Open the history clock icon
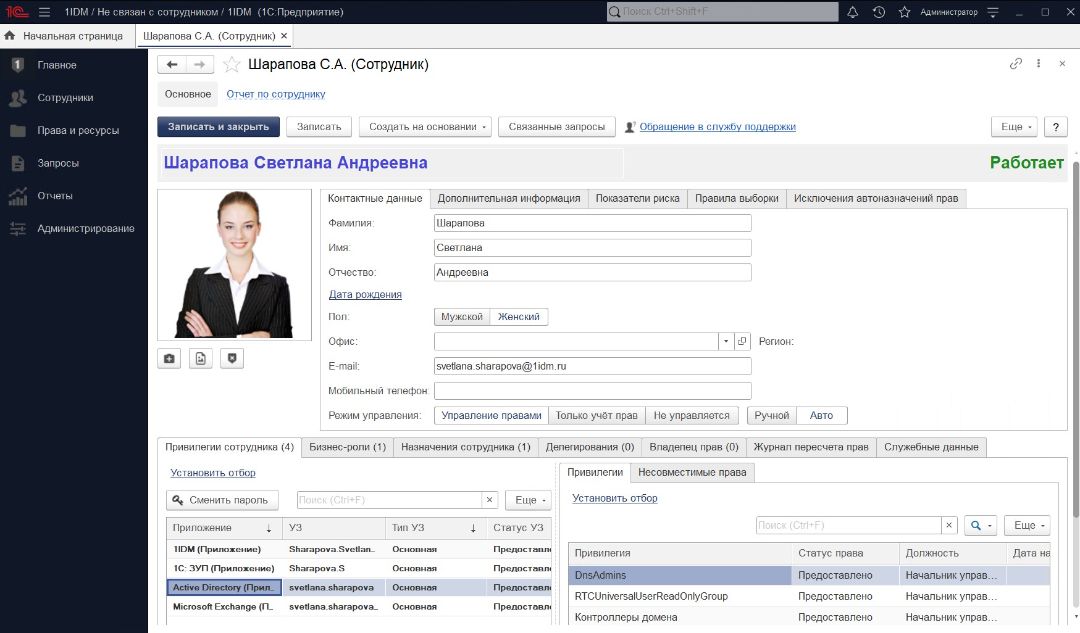Viewport: 1080px width, 633px height. 879,12
